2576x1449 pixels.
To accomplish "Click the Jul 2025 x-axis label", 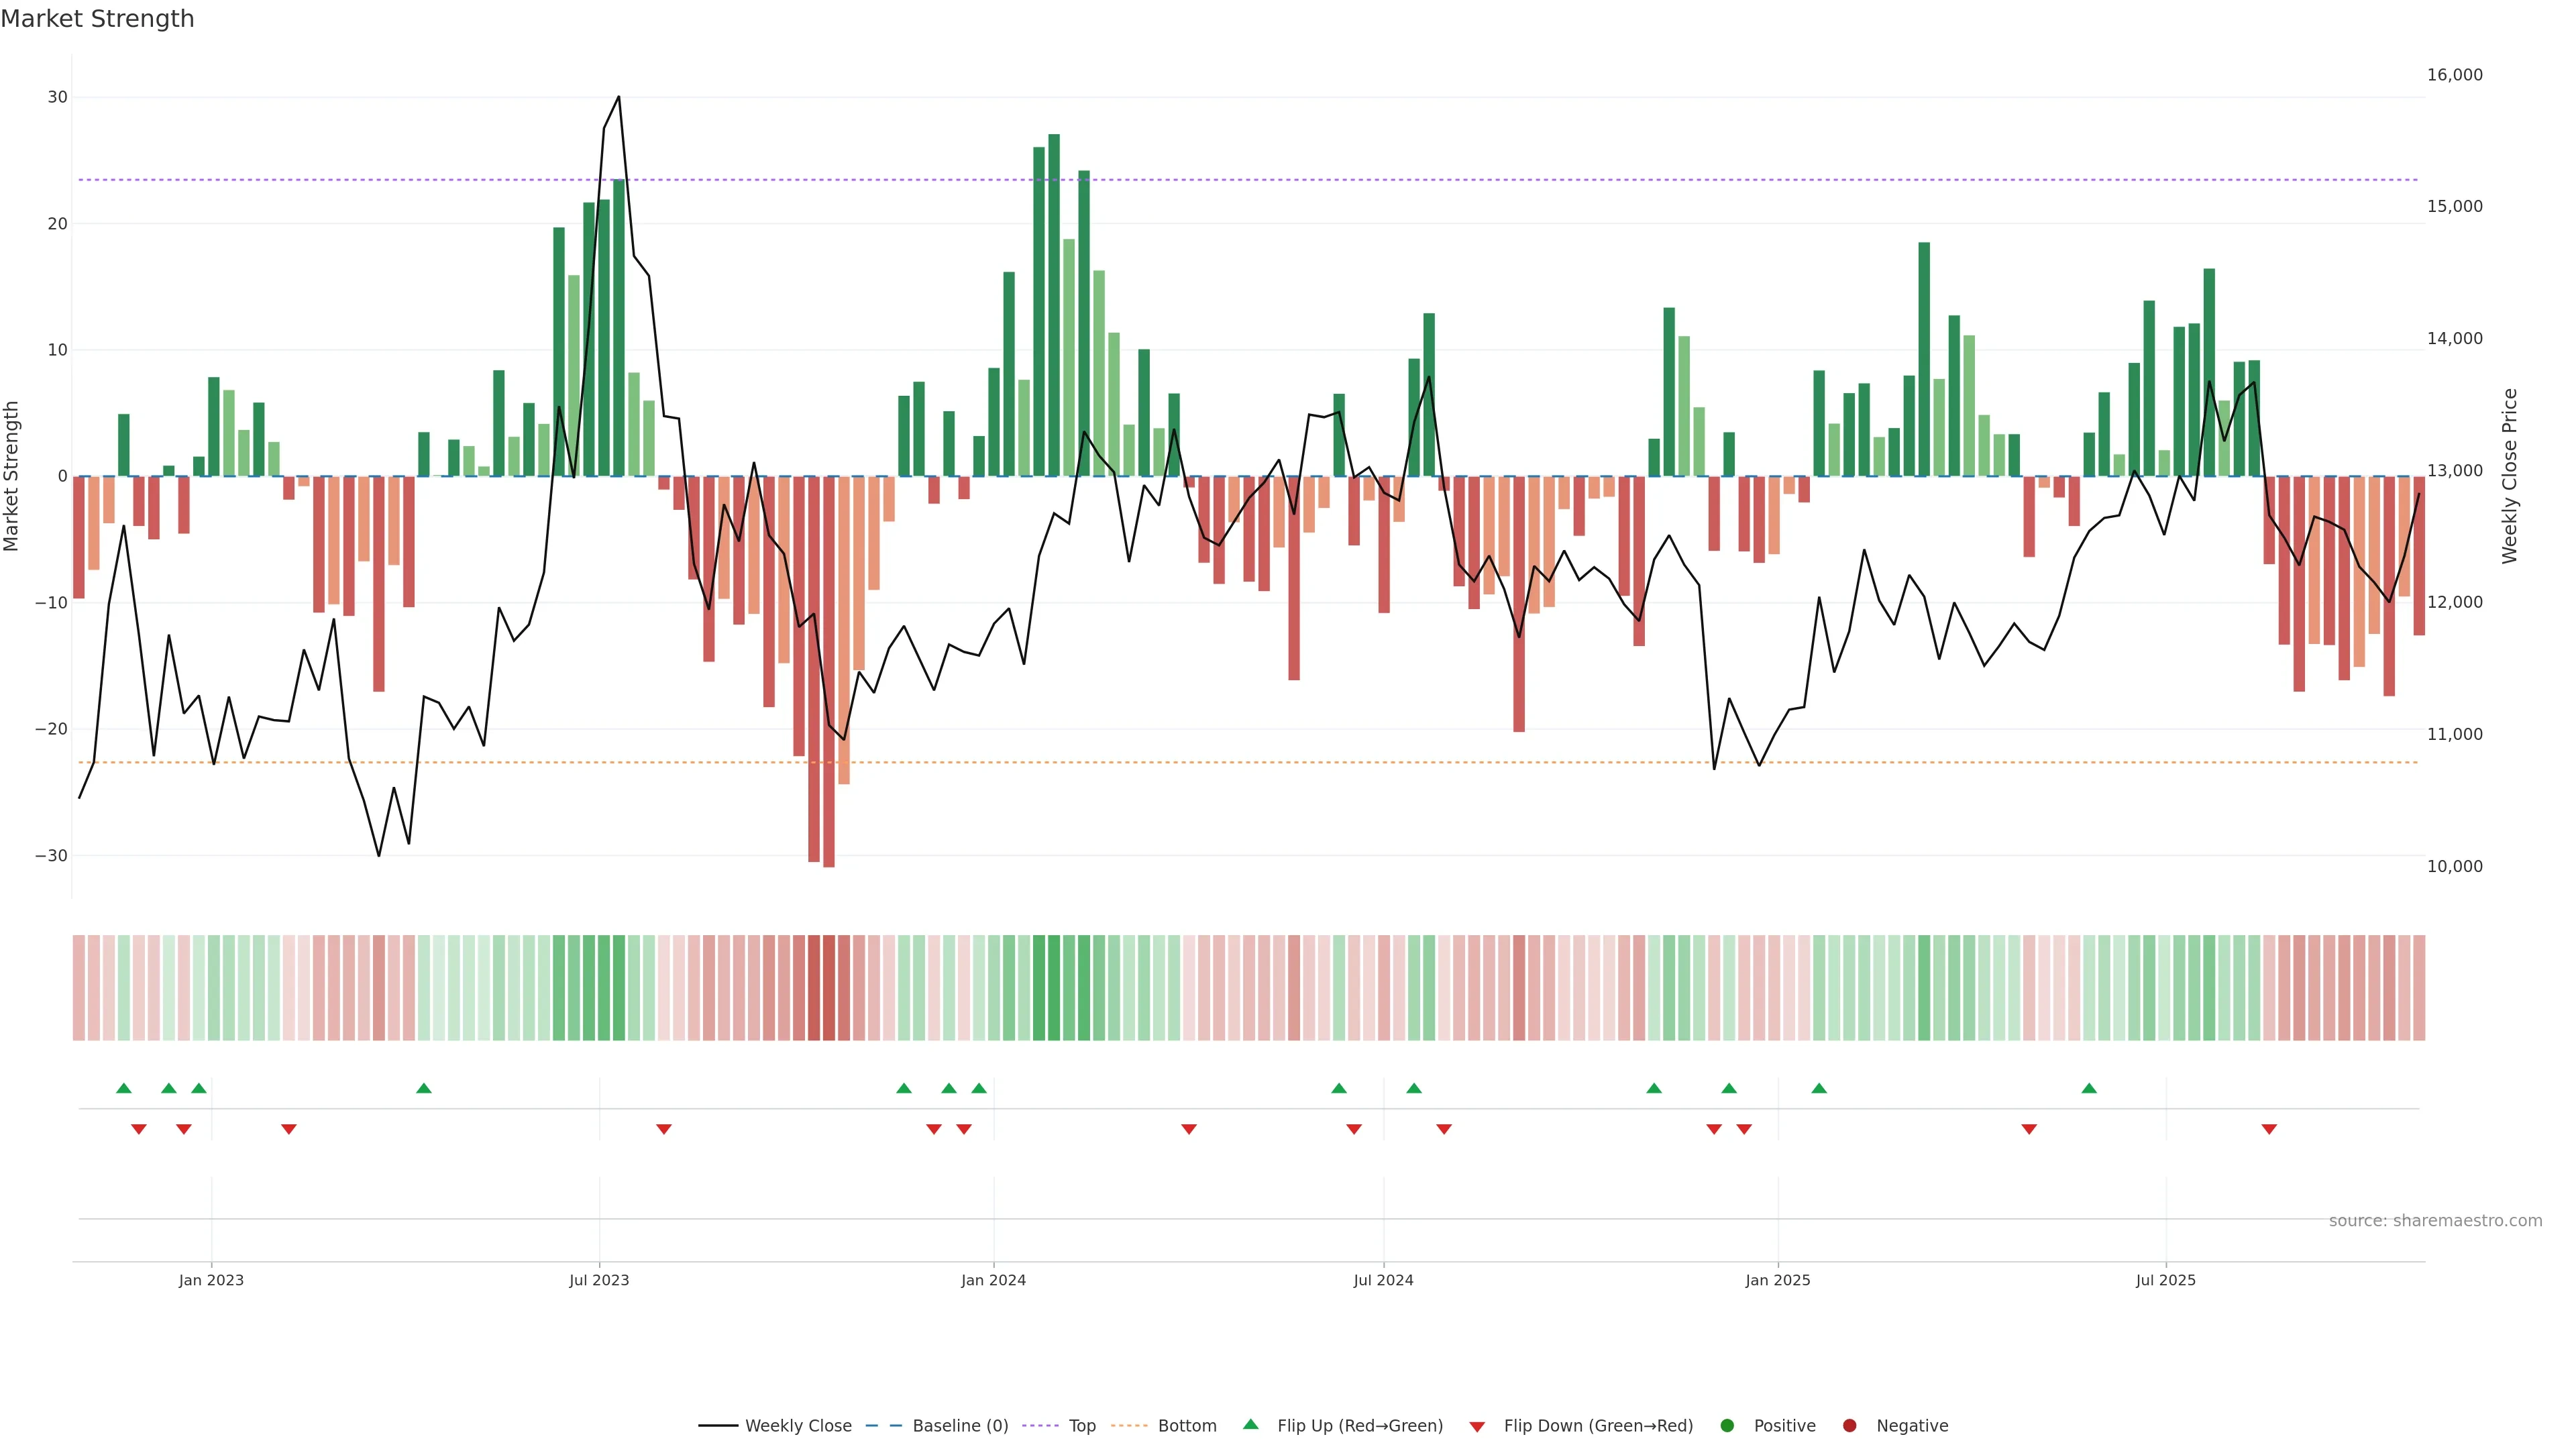I will [2165, 1280].
